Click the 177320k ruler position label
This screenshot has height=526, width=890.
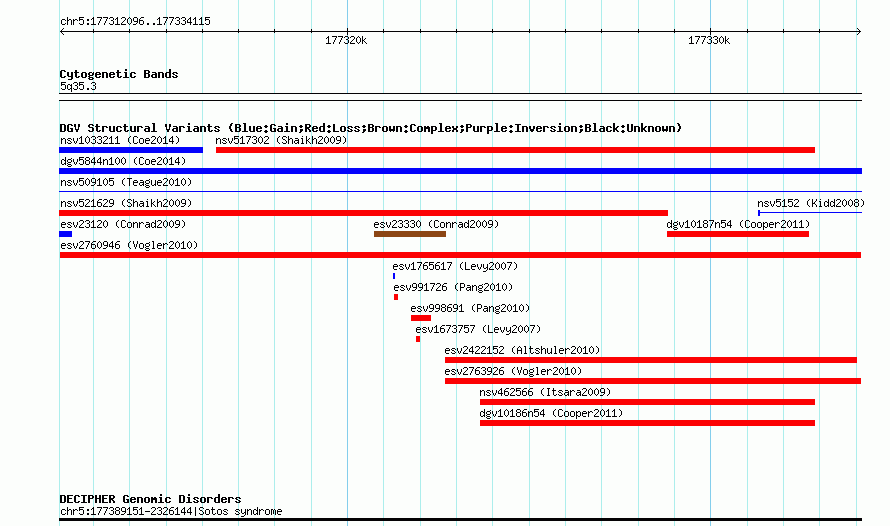click(346, 41)
